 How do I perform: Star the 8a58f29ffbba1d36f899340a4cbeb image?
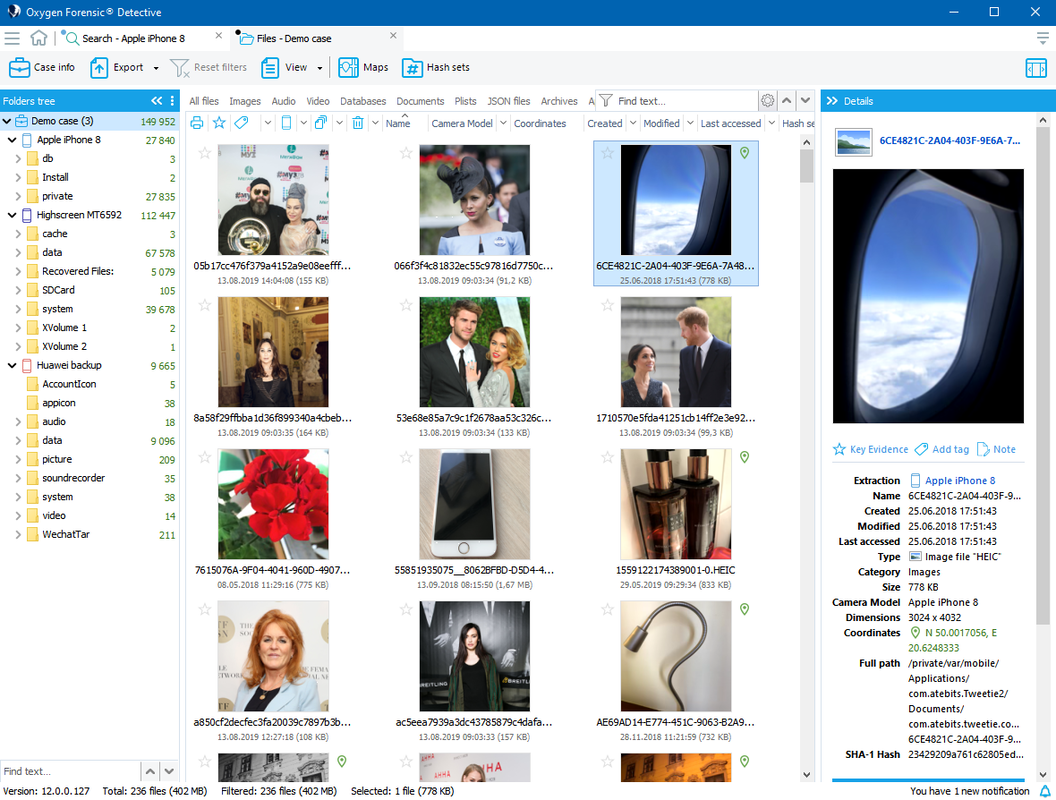click(205, 305)
